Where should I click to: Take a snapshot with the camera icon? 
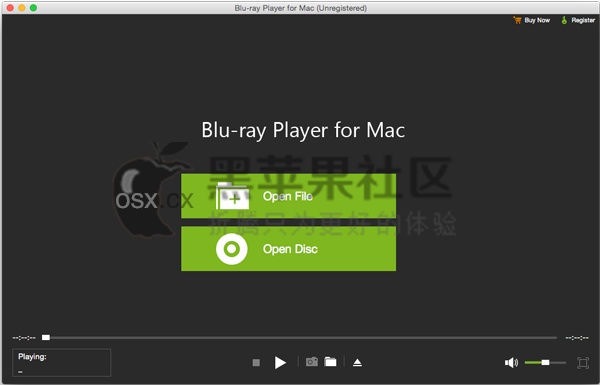tap(311, 362)
